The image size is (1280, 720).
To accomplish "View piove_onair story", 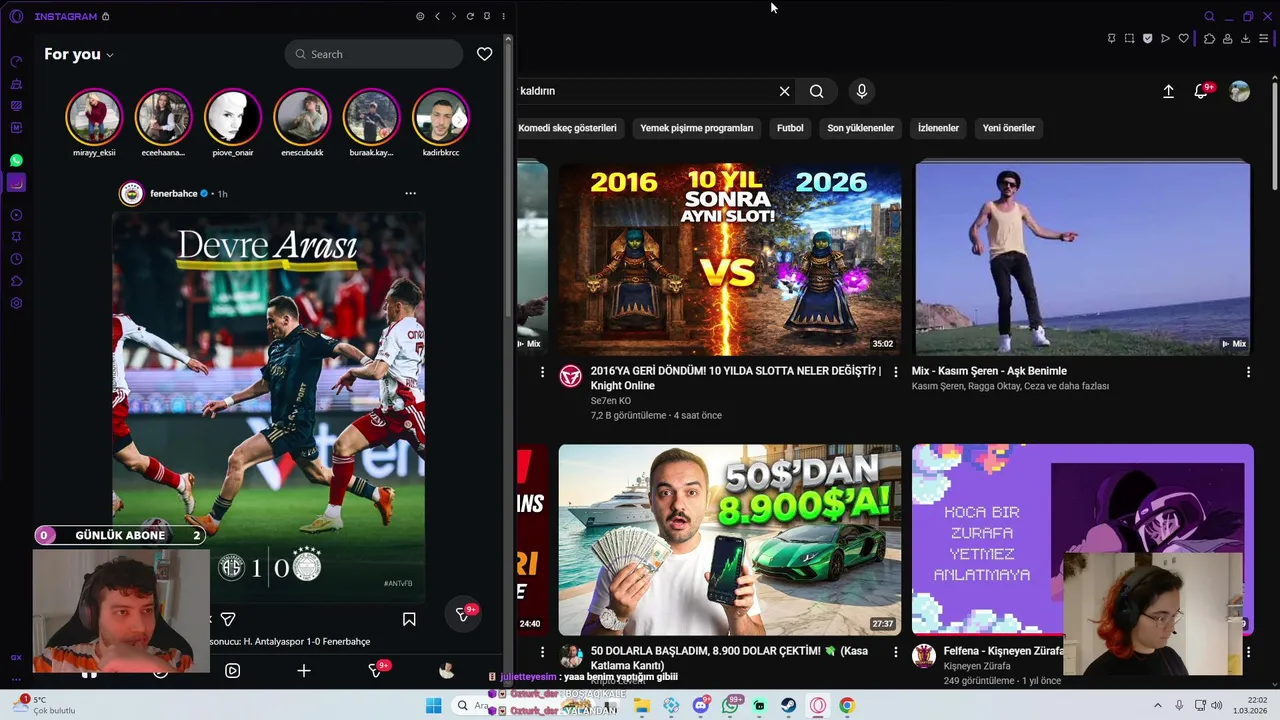I will tap(232, 117).
